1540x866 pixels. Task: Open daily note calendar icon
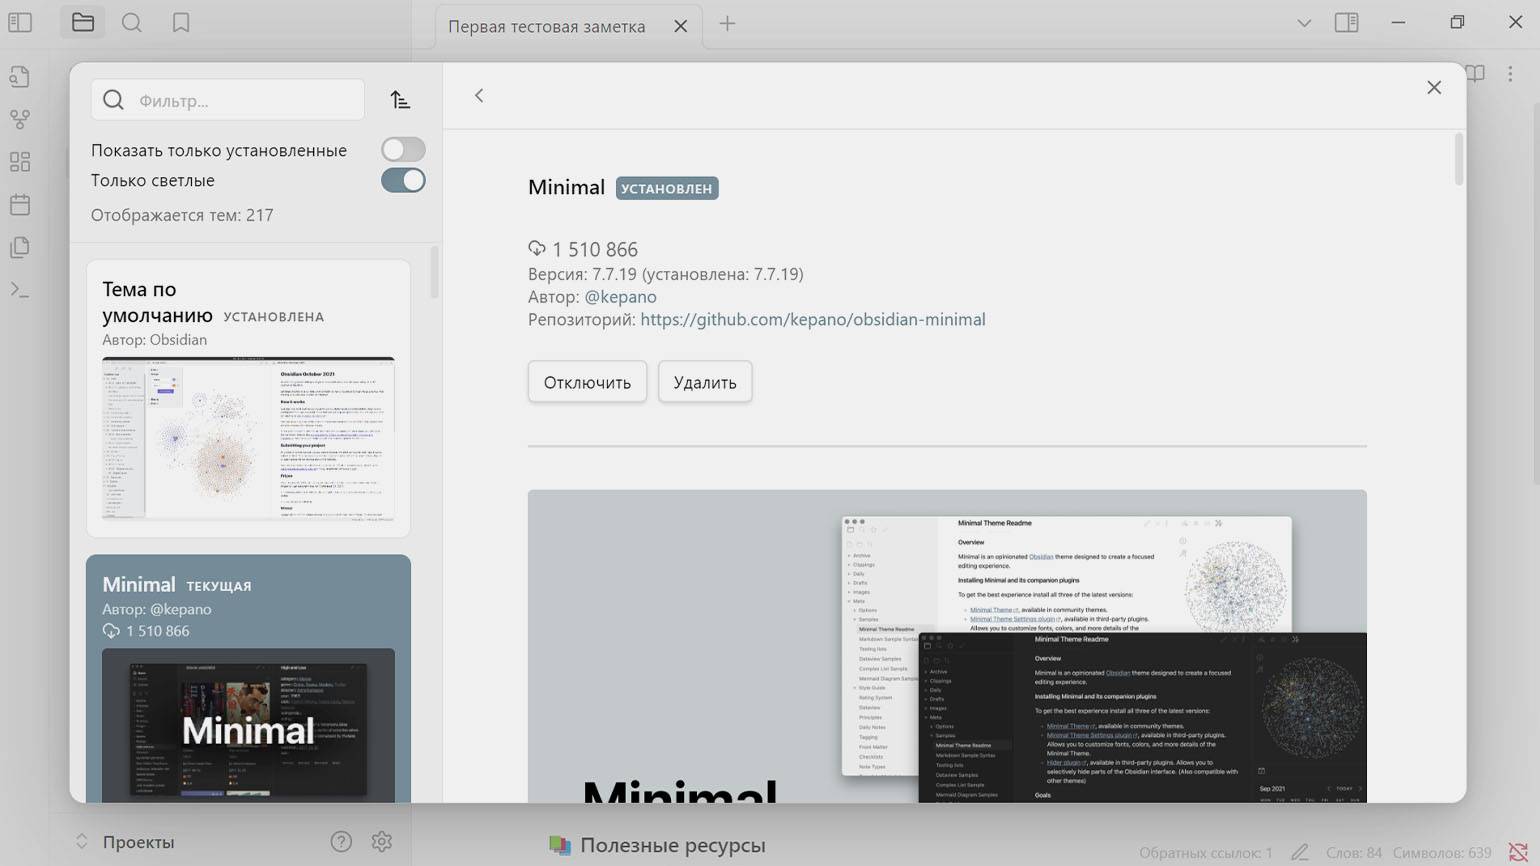coord(20,205)
